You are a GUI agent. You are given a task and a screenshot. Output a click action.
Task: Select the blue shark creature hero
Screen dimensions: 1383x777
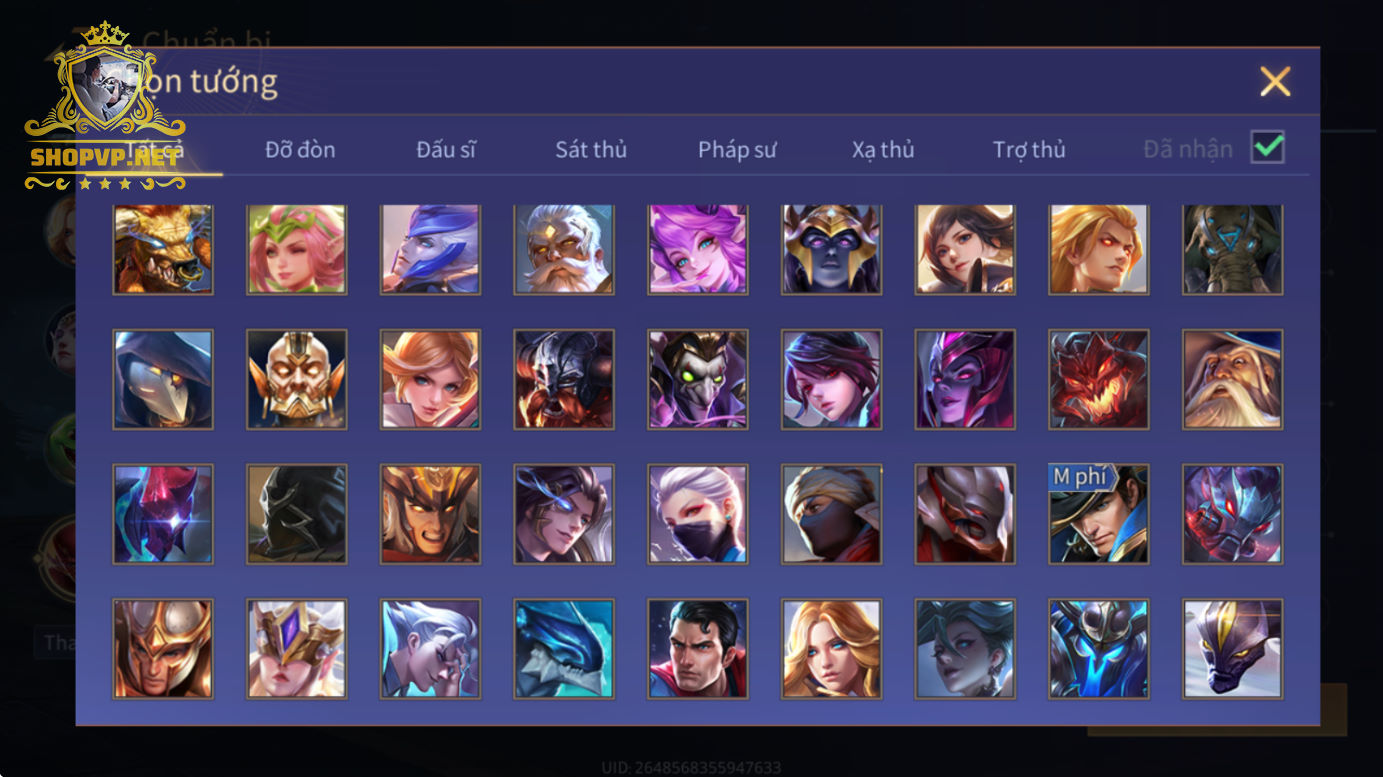click(563, 648)
